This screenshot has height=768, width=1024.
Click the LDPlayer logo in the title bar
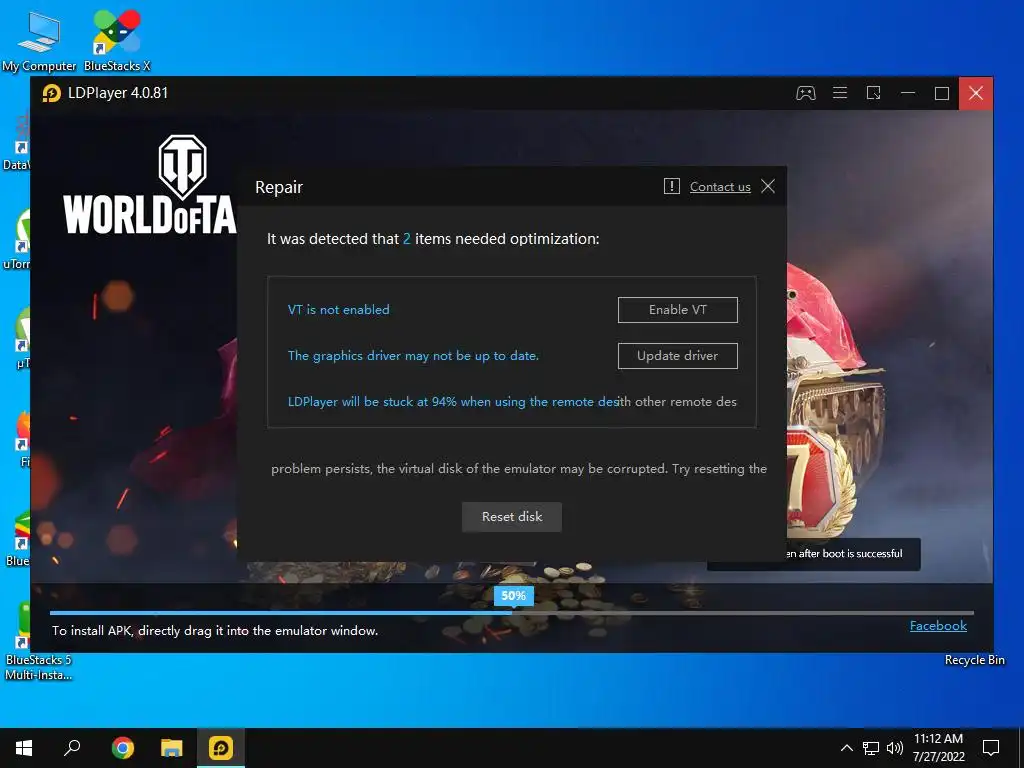tap(52, 93)
